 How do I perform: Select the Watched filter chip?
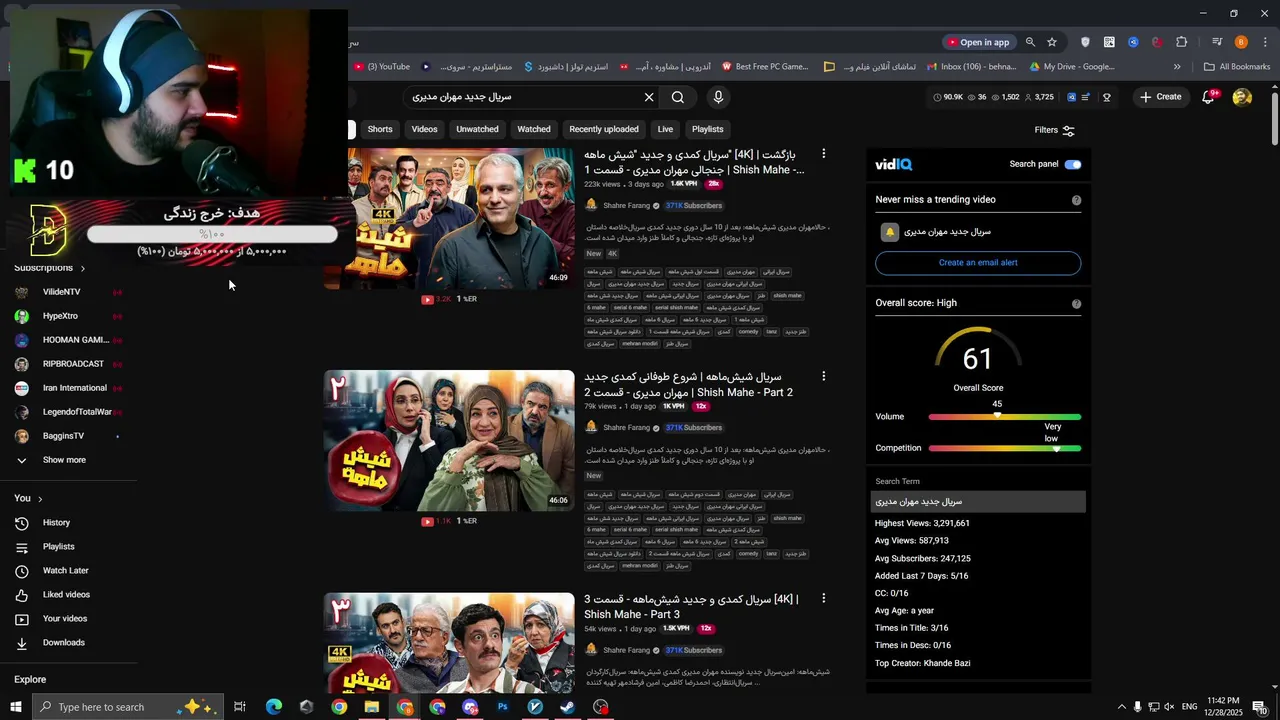[534, 129]
